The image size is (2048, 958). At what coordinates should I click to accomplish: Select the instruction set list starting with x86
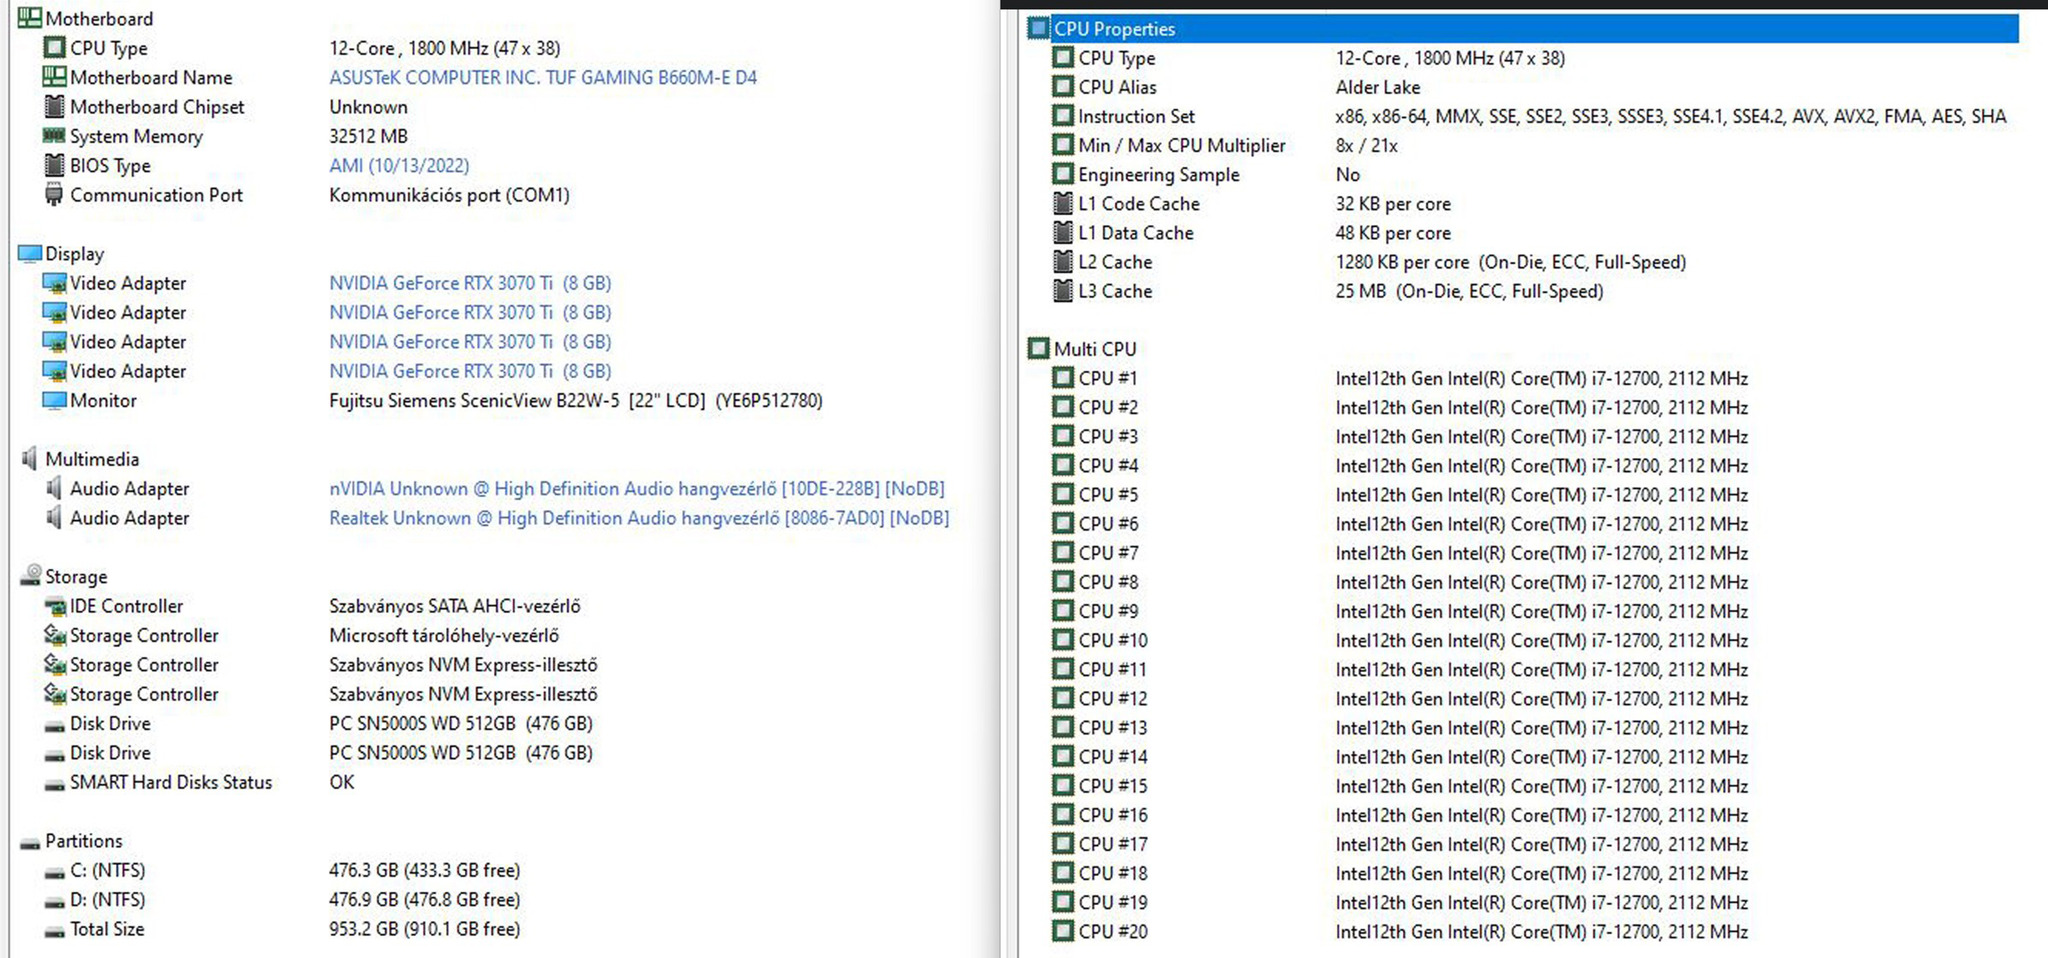(x=1670, y=116)
